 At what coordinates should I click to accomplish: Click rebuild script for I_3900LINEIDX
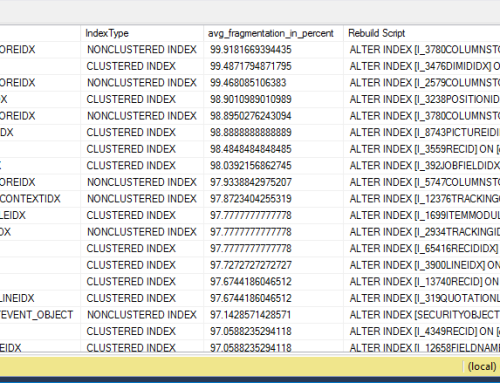[422, 265]
